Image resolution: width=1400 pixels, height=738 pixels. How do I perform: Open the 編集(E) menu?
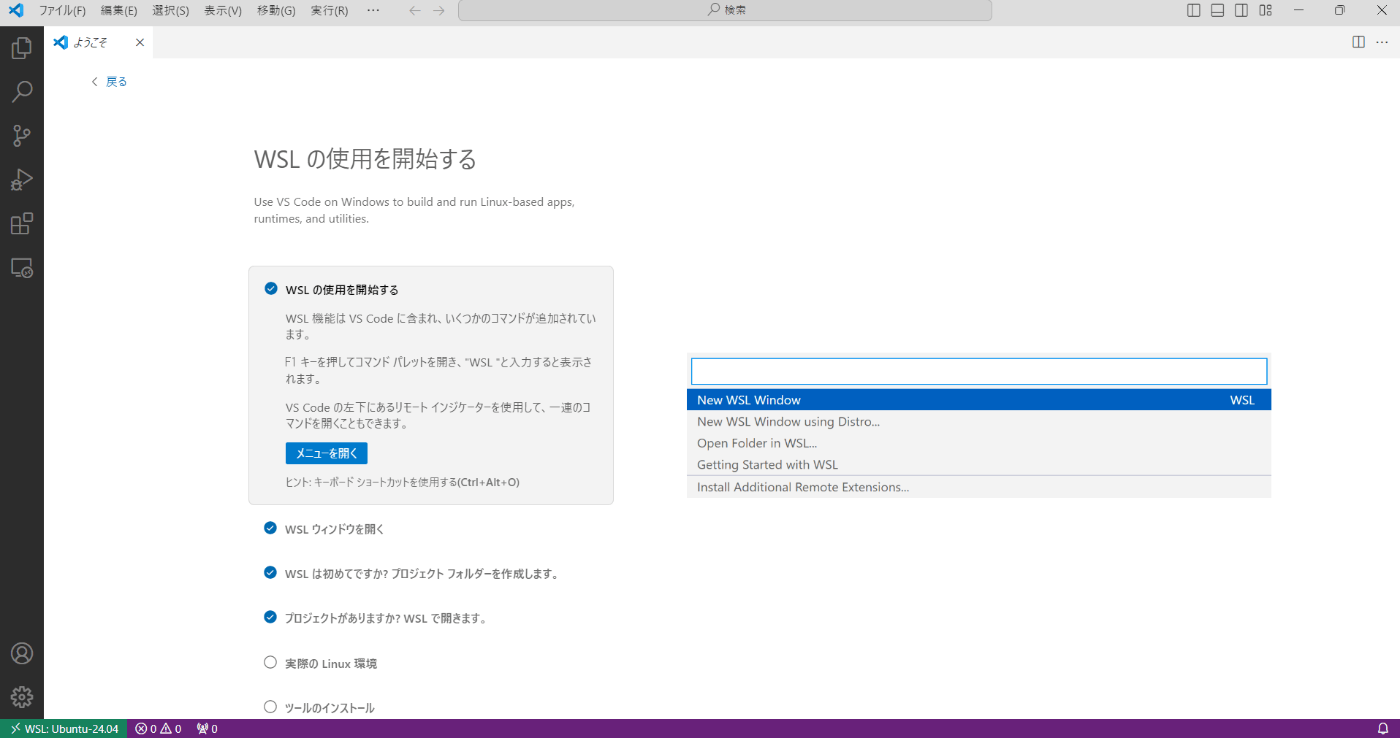[x=119, y=10]
